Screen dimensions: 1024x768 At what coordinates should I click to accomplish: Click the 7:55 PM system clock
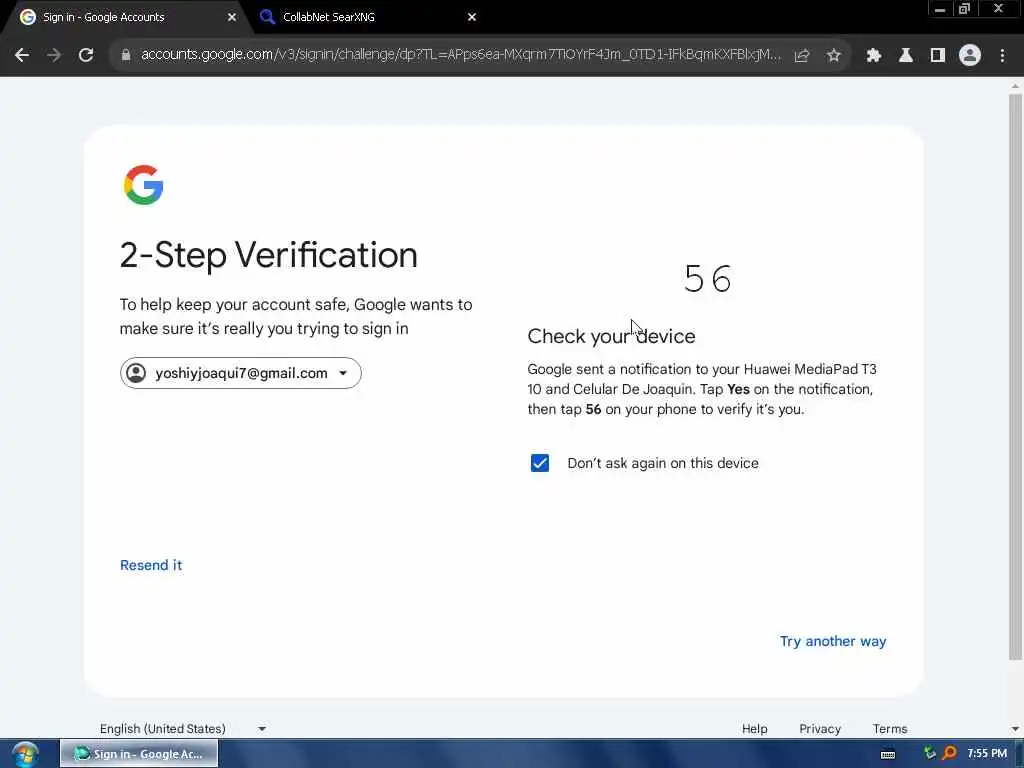tap(987, 754)
